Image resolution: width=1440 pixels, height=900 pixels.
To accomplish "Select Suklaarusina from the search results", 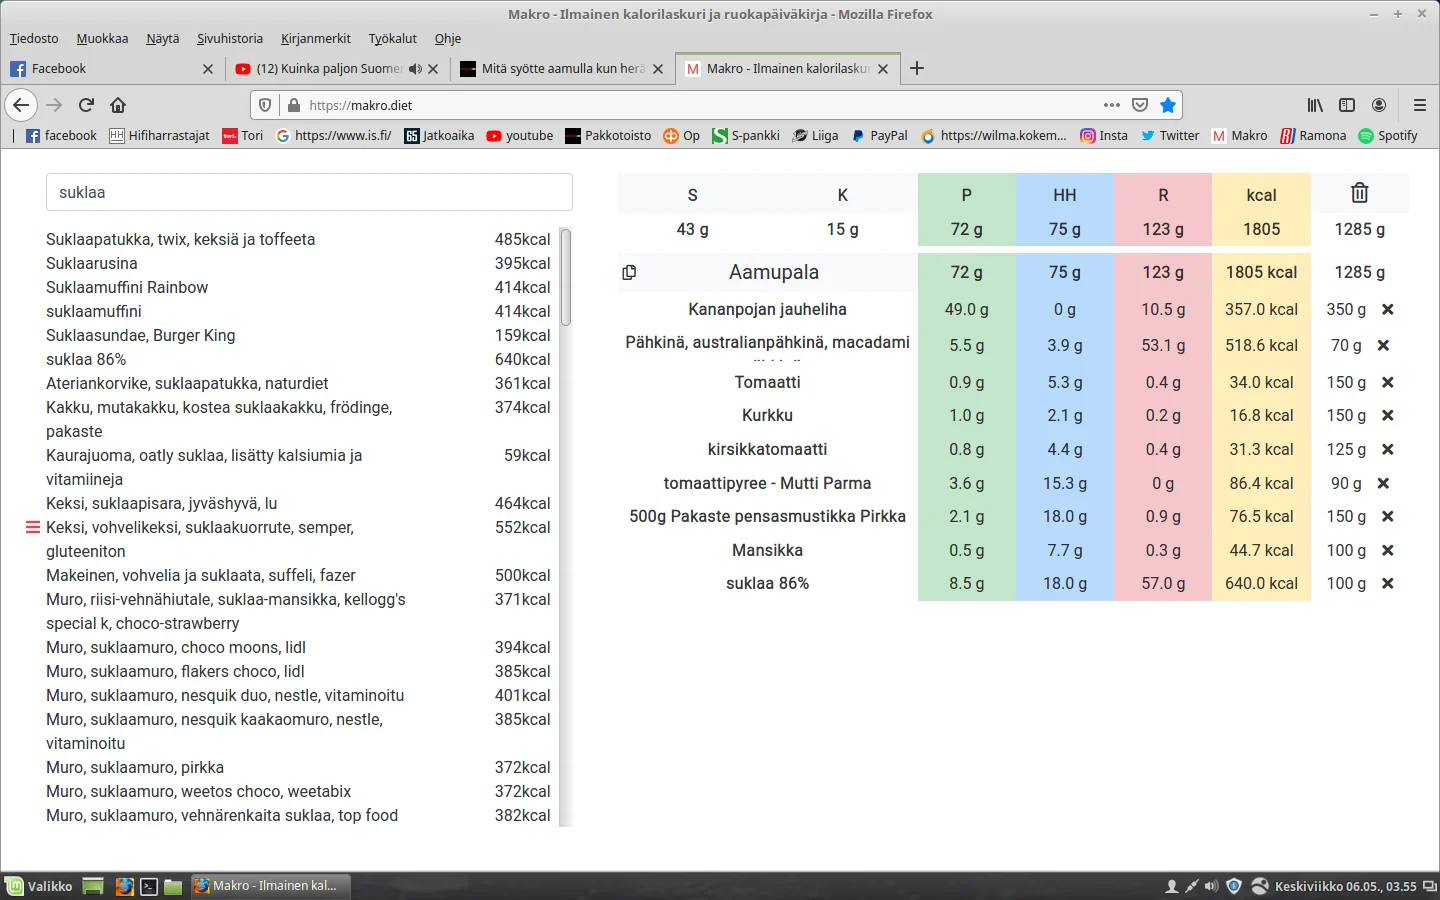I will pos(92,264).
